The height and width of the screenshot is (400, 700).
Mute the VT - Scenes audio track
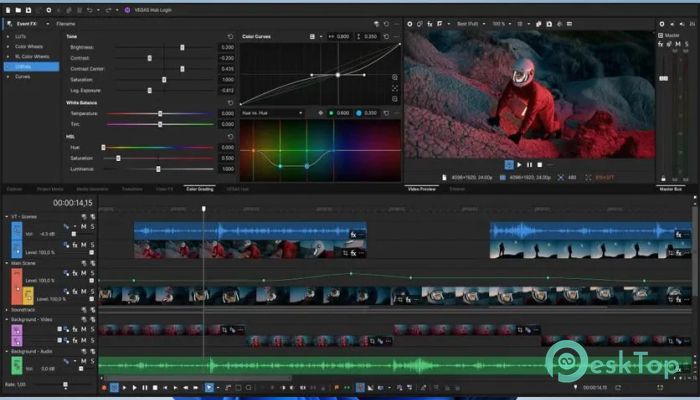click(83, 227)
